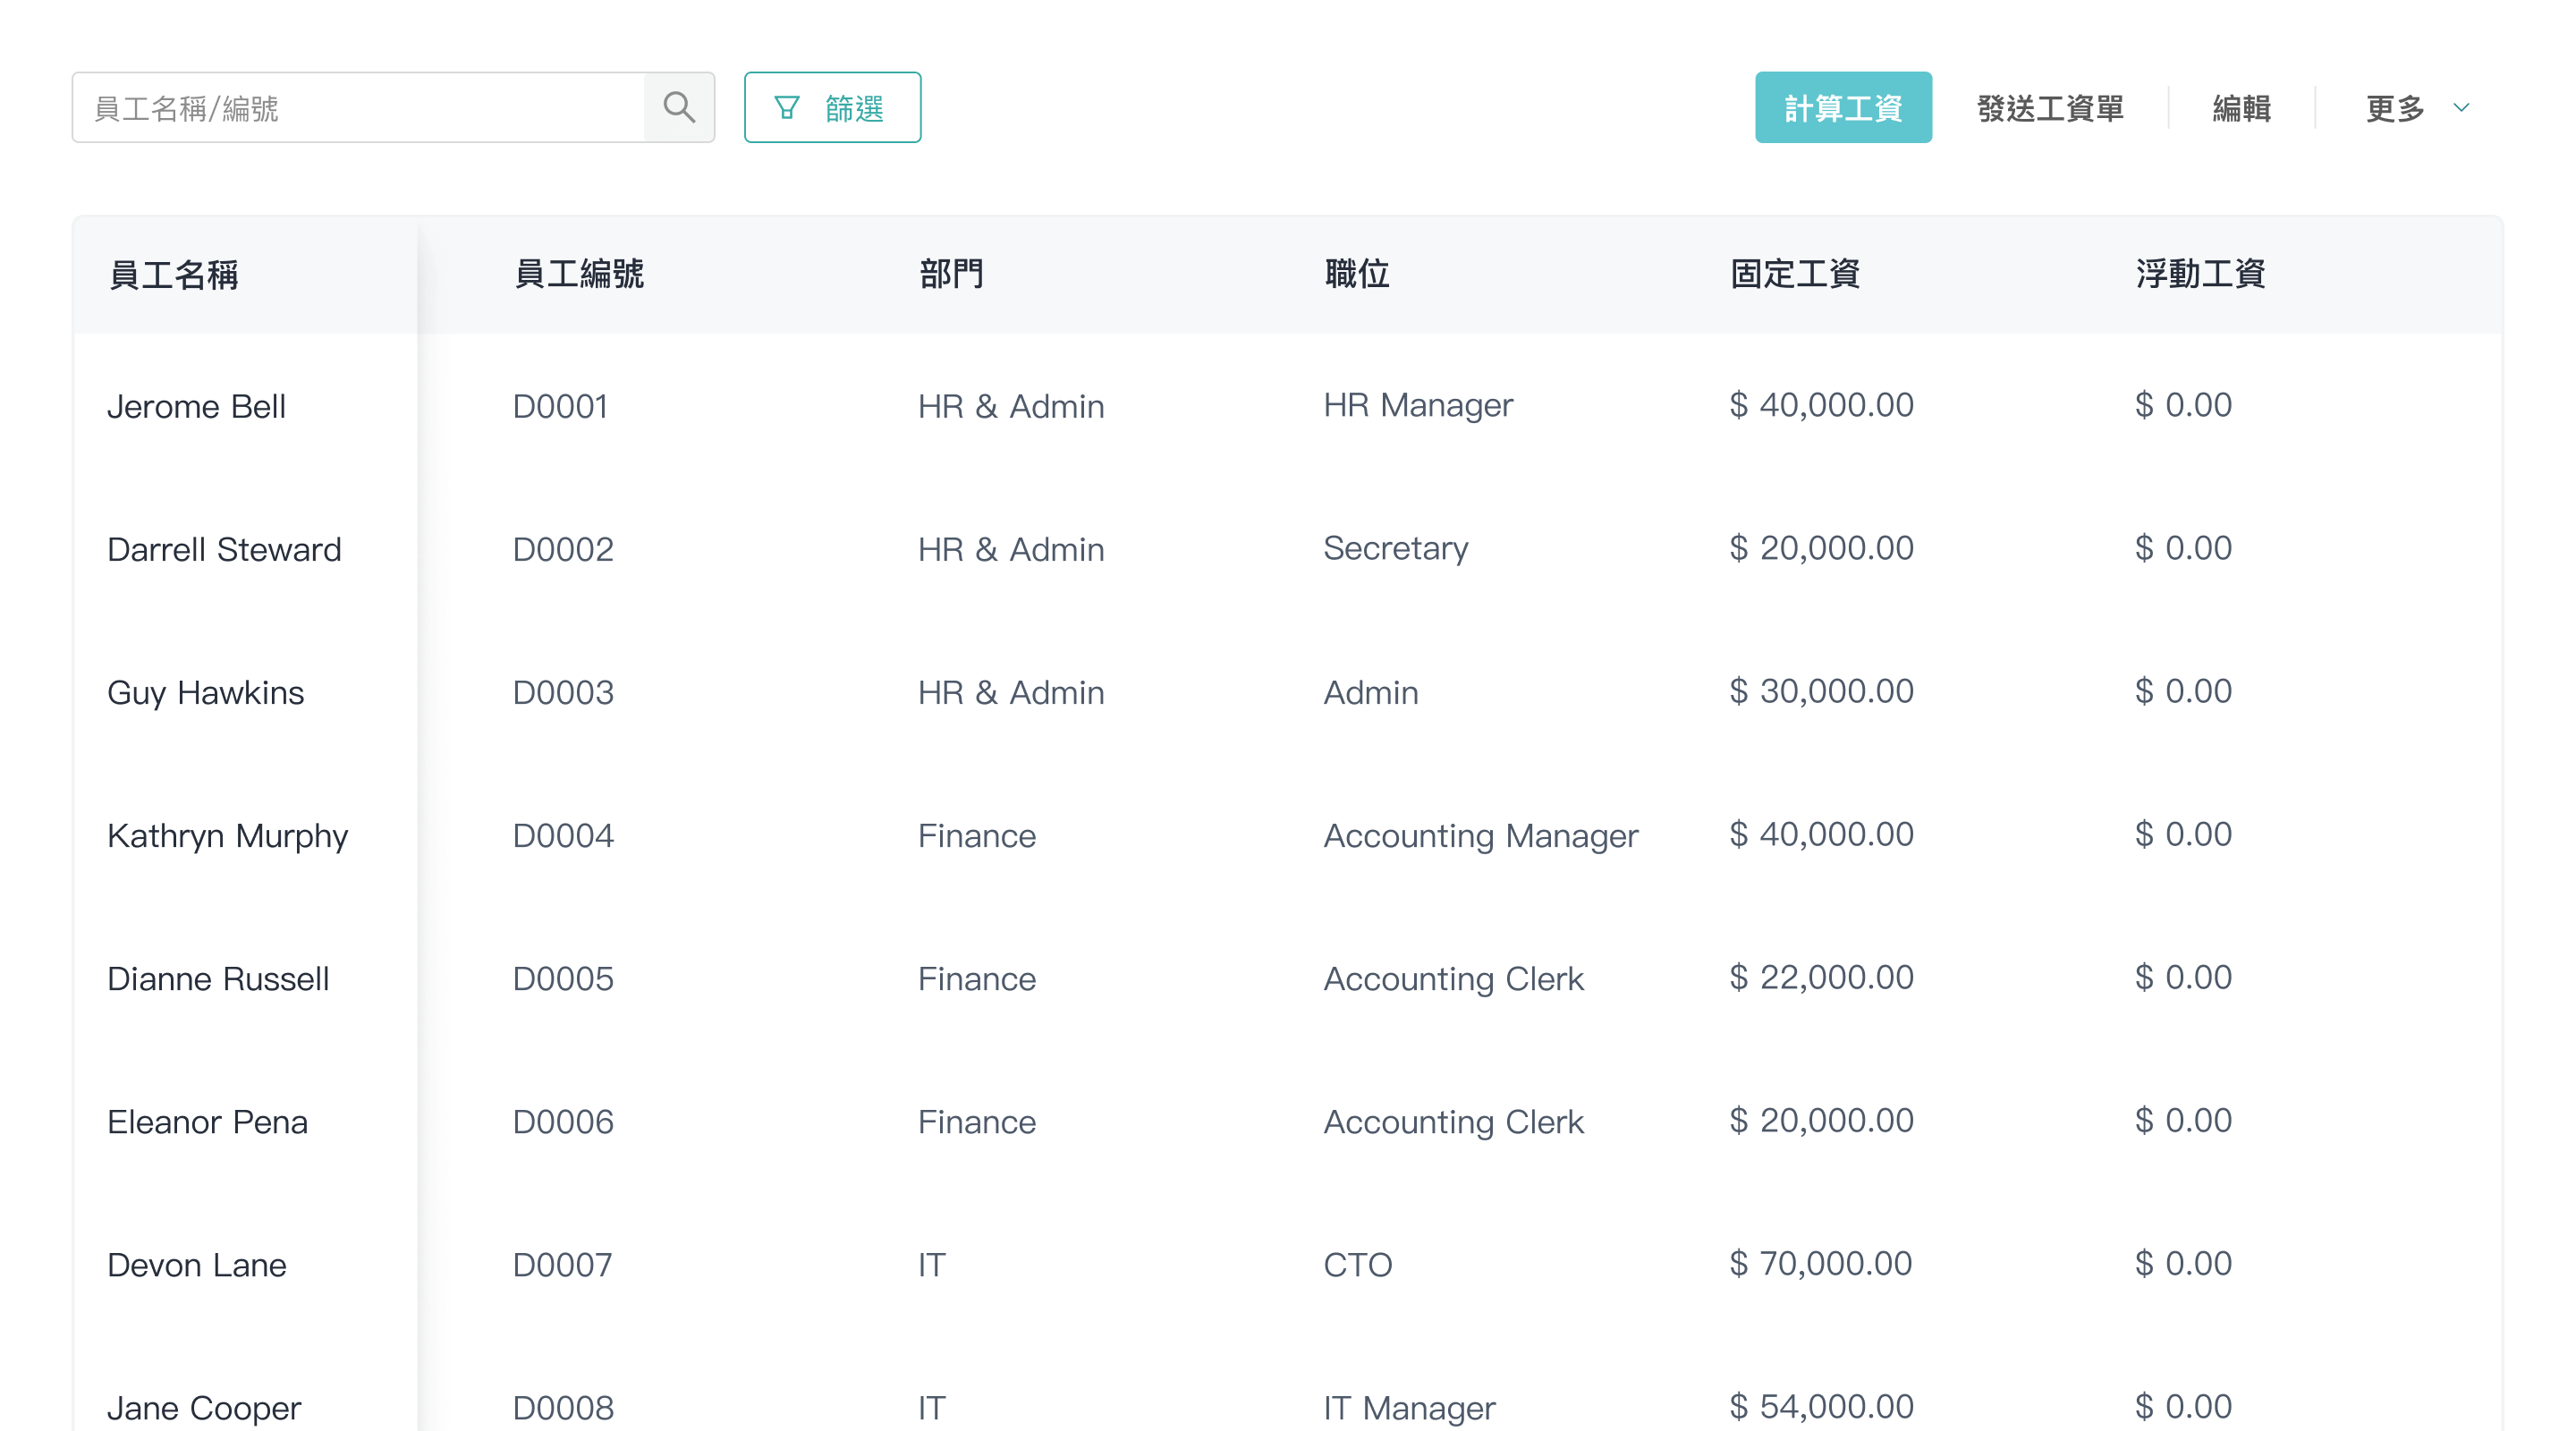The width and height of the screenshot is (2576, 1431).
Task: Click Accounting Manager position cell
Action: 1480,836
